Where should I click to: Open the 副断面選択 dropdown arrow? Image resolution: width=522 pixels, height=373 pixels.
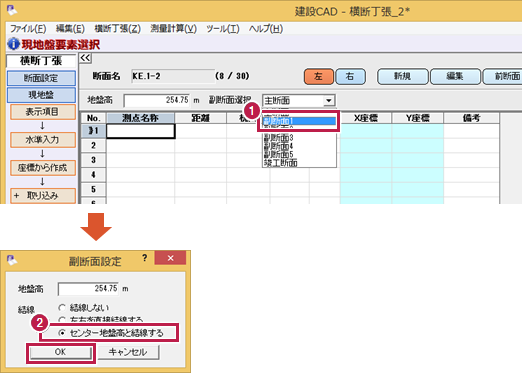(329, 101)
